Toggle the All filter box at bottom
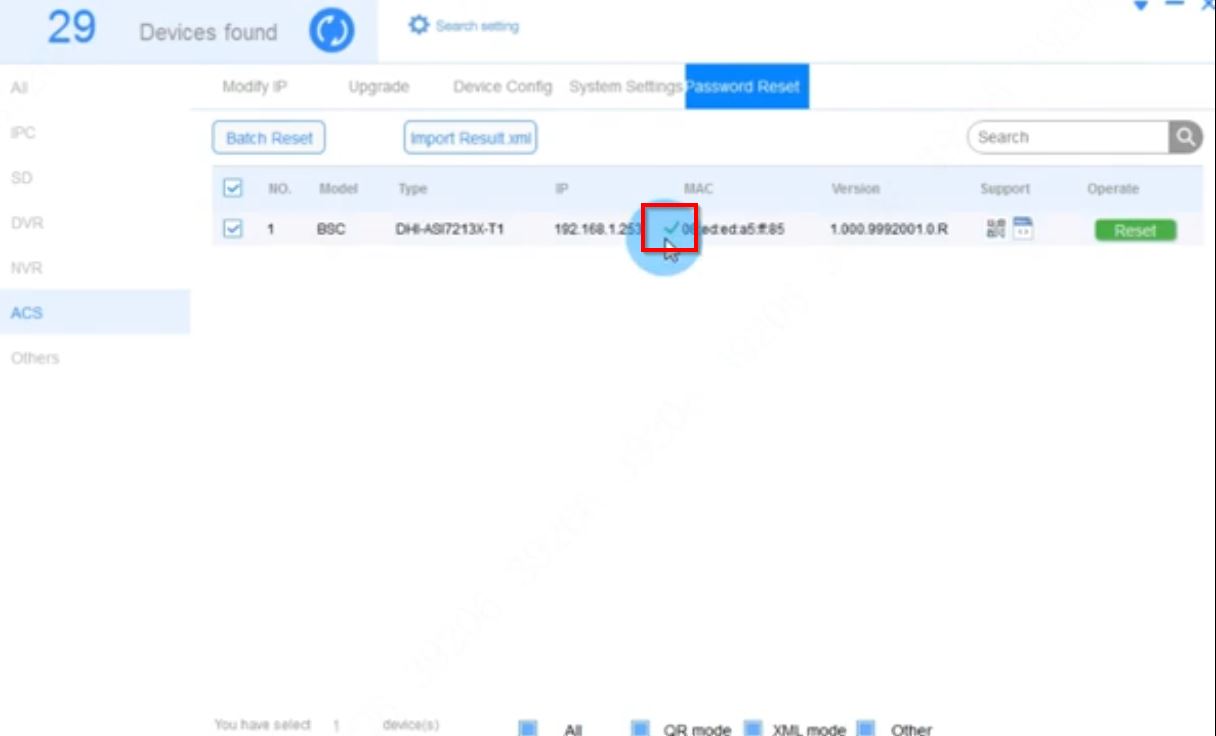 (529, 729)
